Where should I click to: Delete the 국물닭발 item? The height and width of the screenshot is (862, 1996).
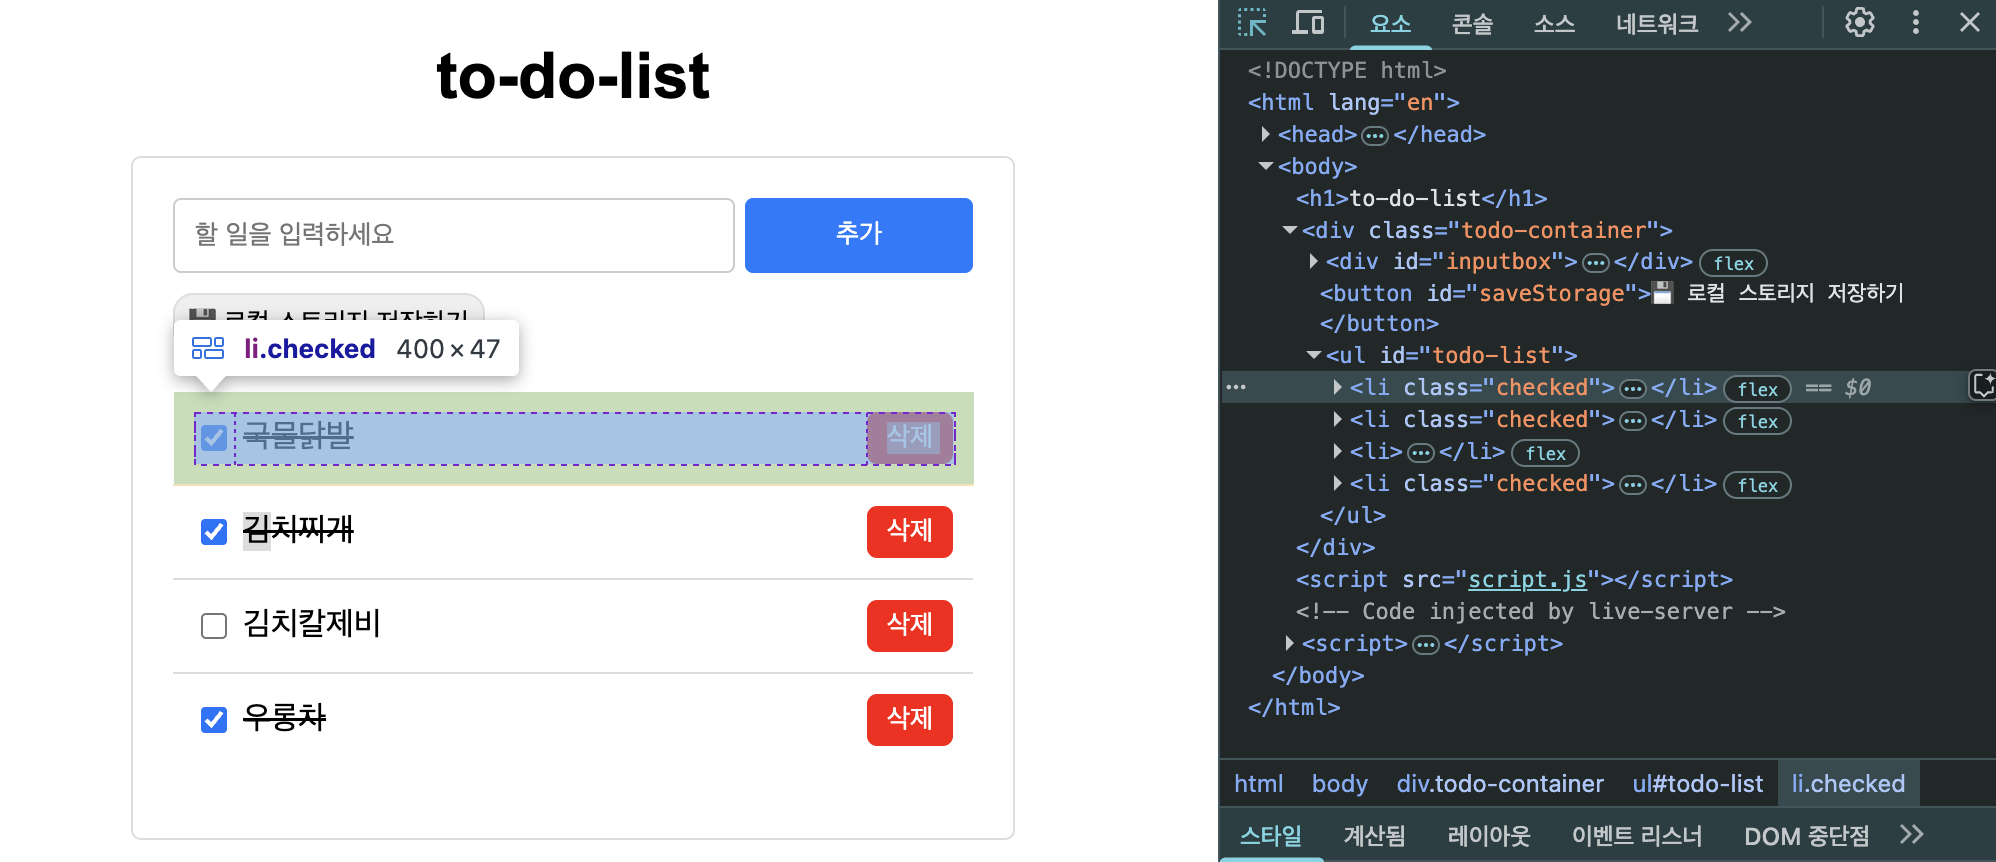tap(910, 437)
